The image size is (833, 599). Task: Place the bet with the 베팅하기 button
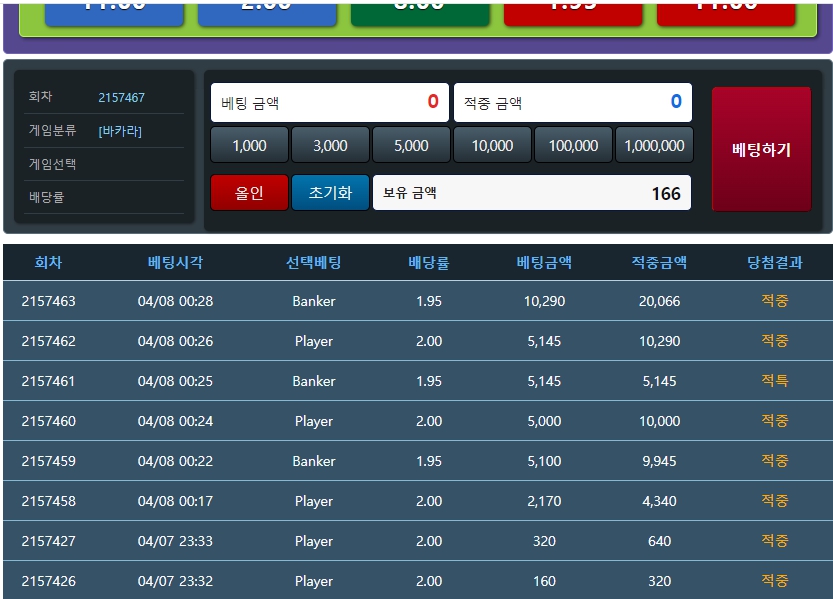(761, 149)
